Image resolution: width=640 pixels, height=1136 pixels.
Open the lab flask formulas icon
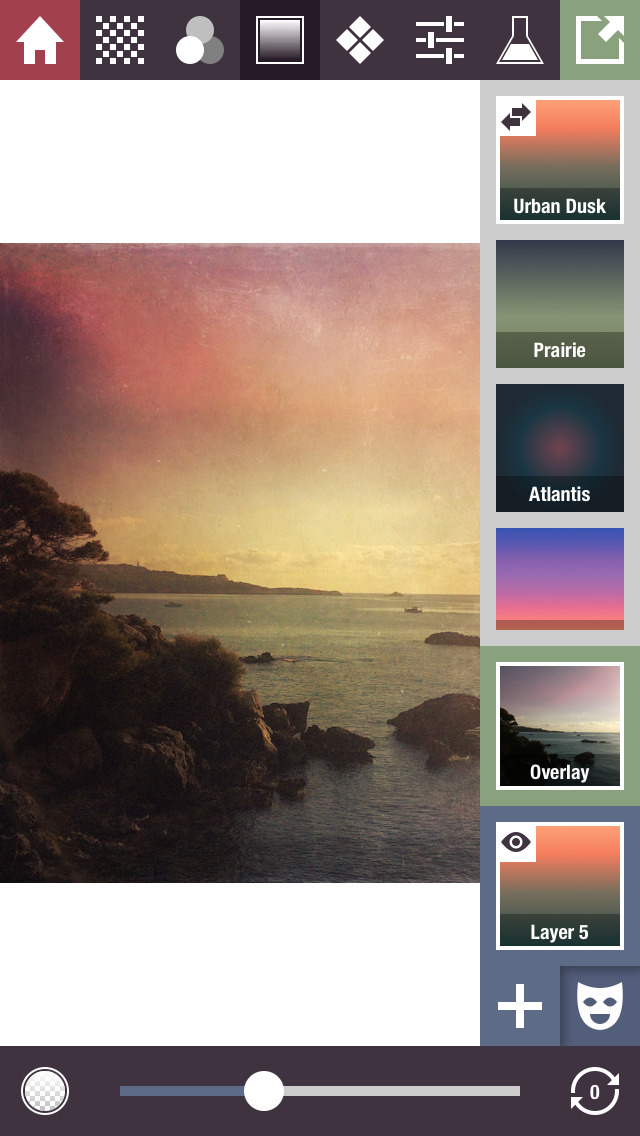[x=520, y=40]
